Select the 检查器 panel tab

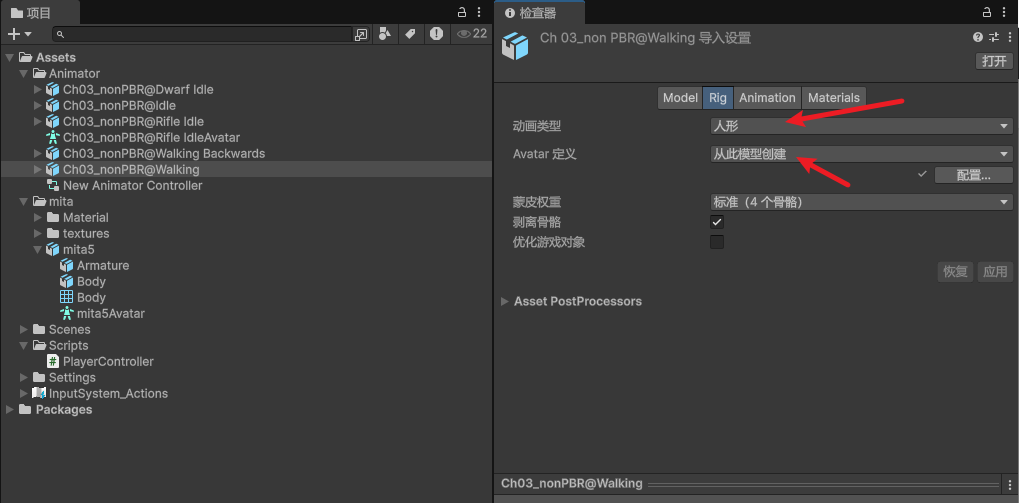coord(539,12)
